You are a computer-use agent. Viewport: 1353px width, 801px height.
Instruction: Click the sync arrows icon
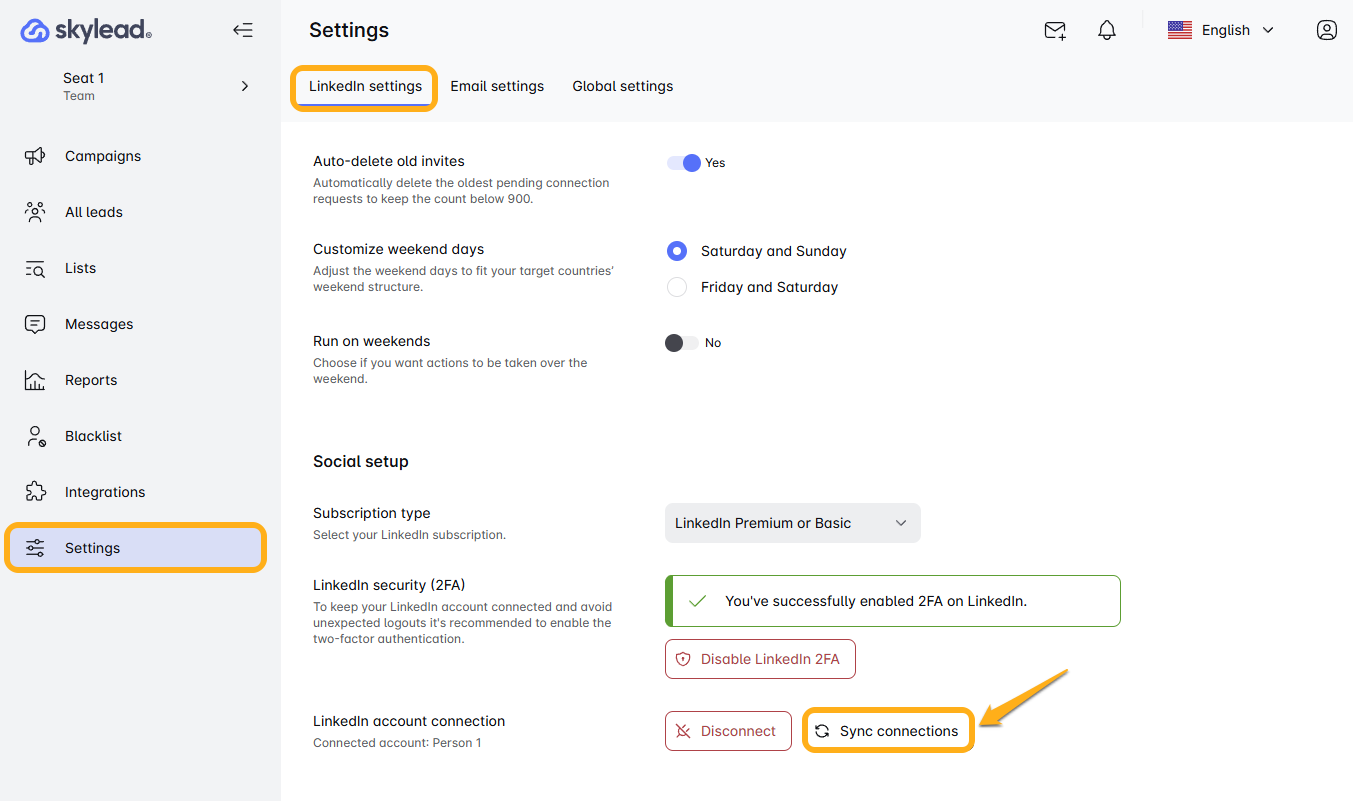click(x=822, y=731)
